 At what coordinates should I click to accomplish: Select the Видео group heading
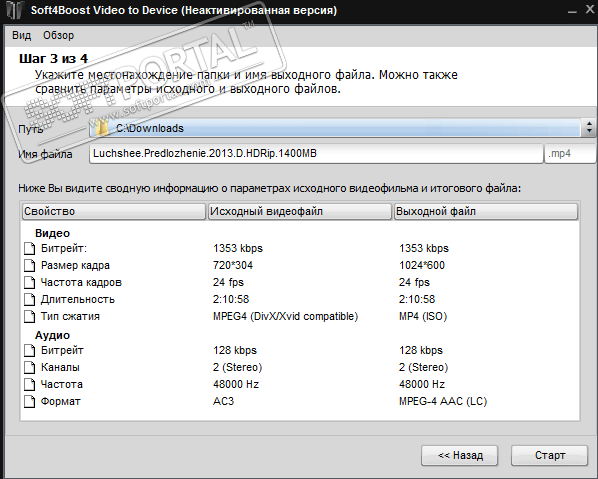52,233
